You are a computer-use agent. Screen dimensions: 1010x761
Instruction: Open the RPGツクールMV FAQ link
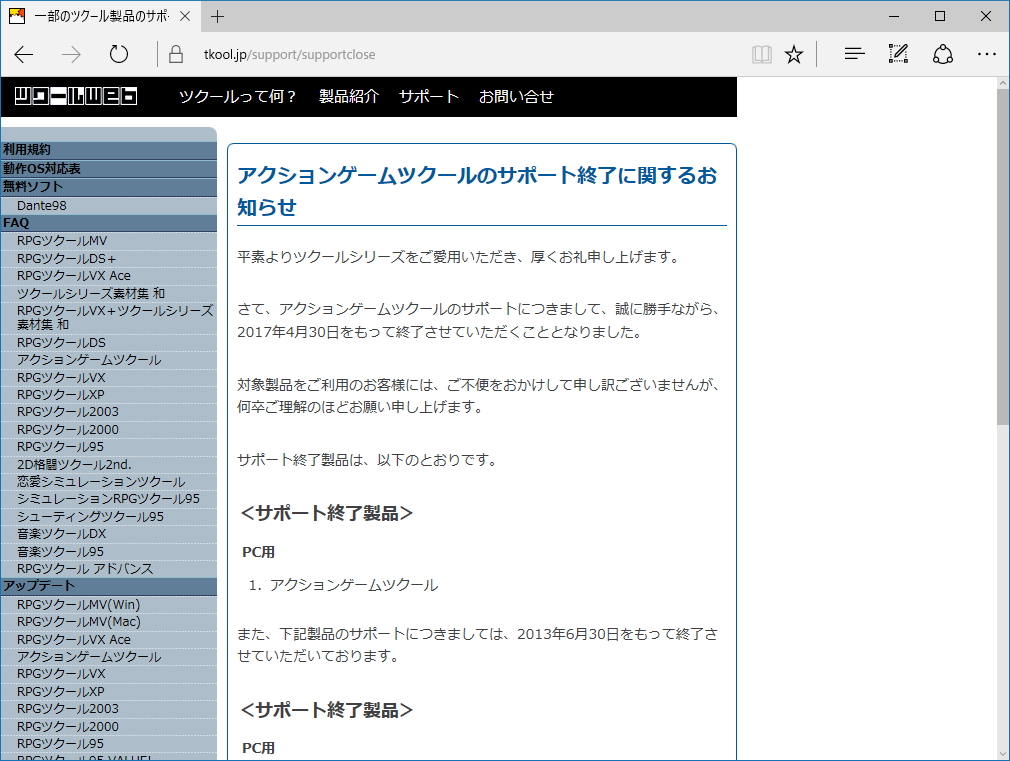pos(62,240)
